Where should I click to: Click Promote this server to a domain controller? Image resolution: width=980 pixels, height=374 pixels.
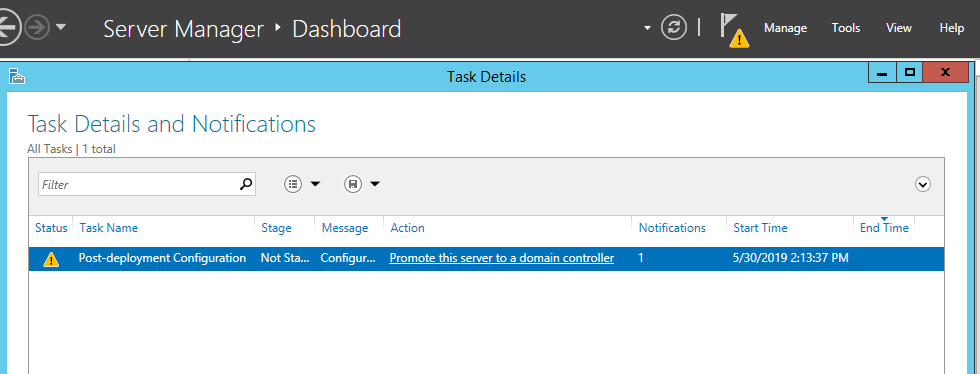pos(501,258)
